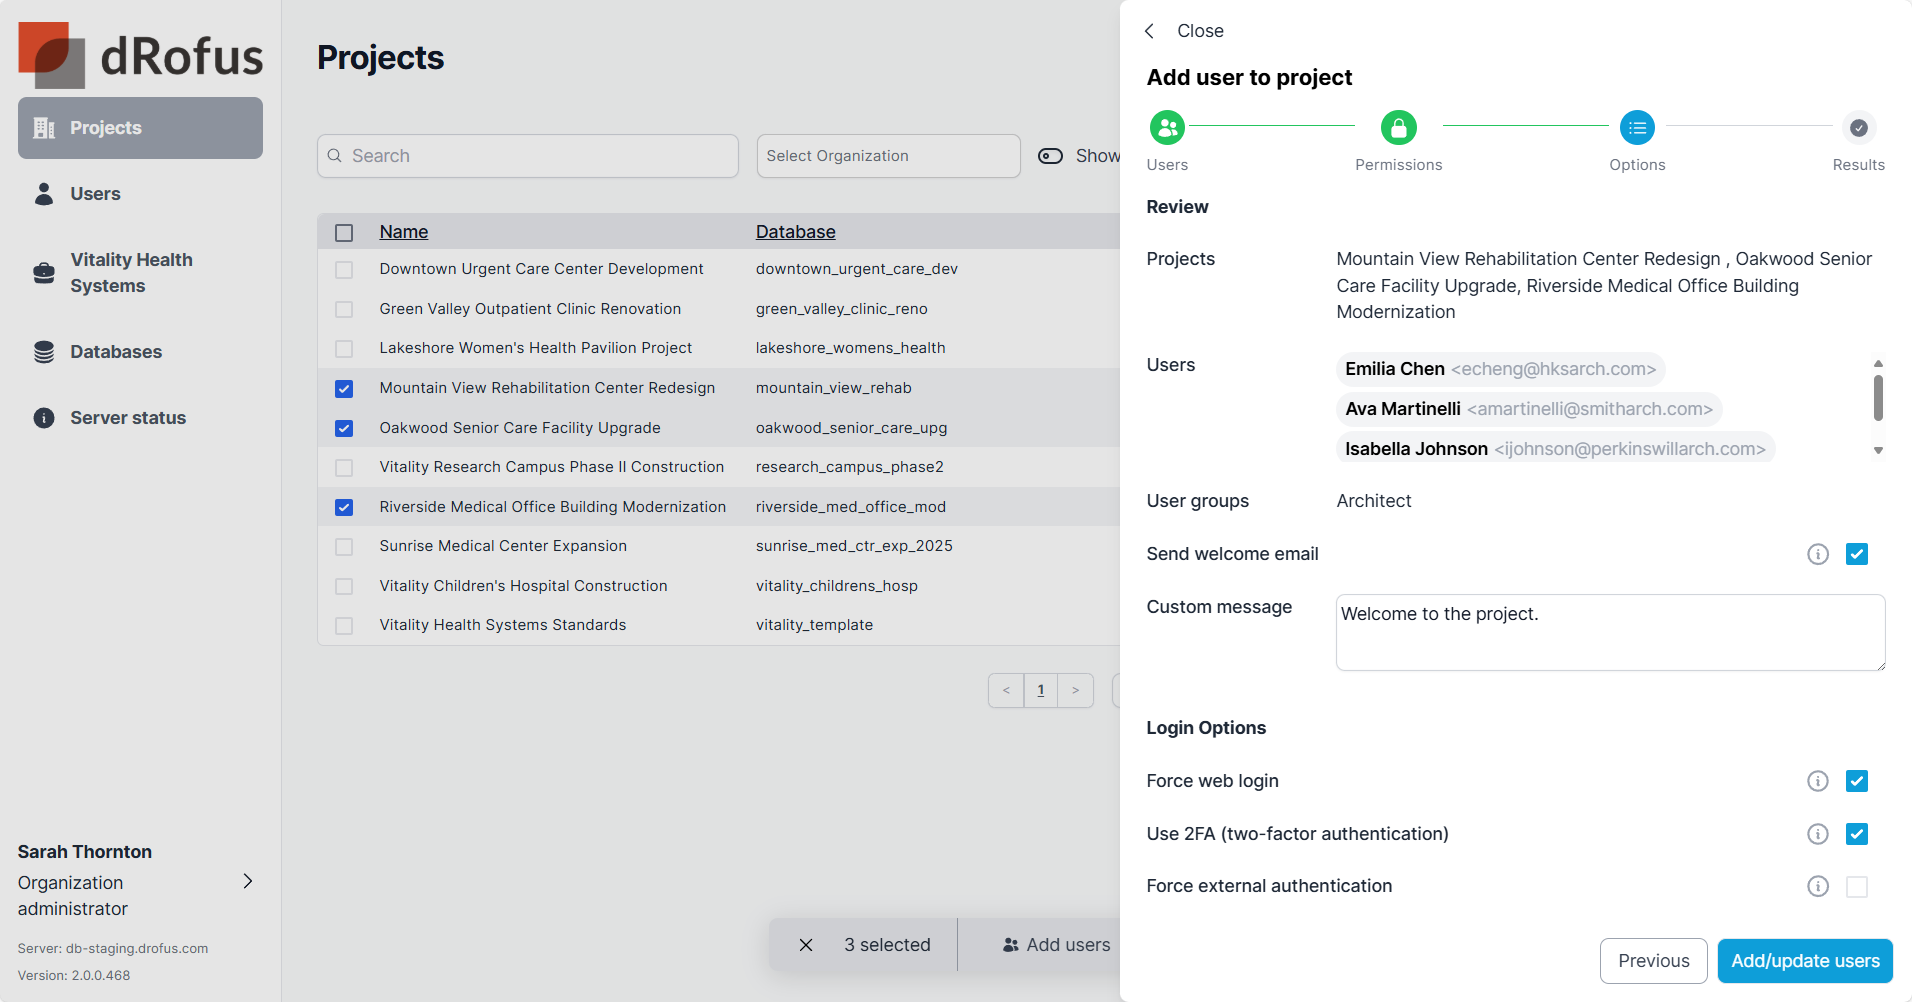The image size is (1912, 1002).
Task: Open the Select Organization dropdown
Action: (x=888, y=156)
